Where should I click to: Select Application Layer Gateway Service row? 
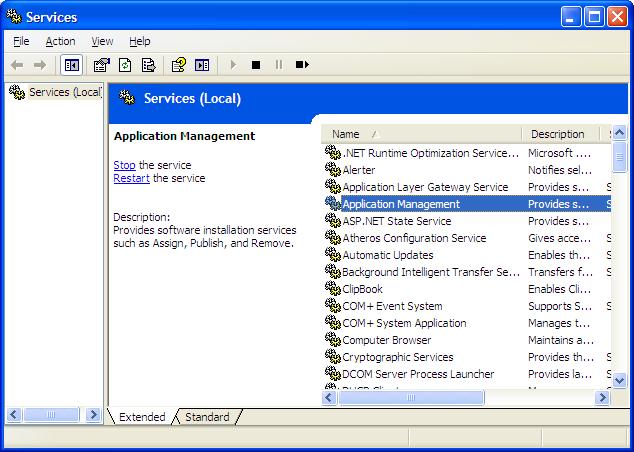pos(467,187)
